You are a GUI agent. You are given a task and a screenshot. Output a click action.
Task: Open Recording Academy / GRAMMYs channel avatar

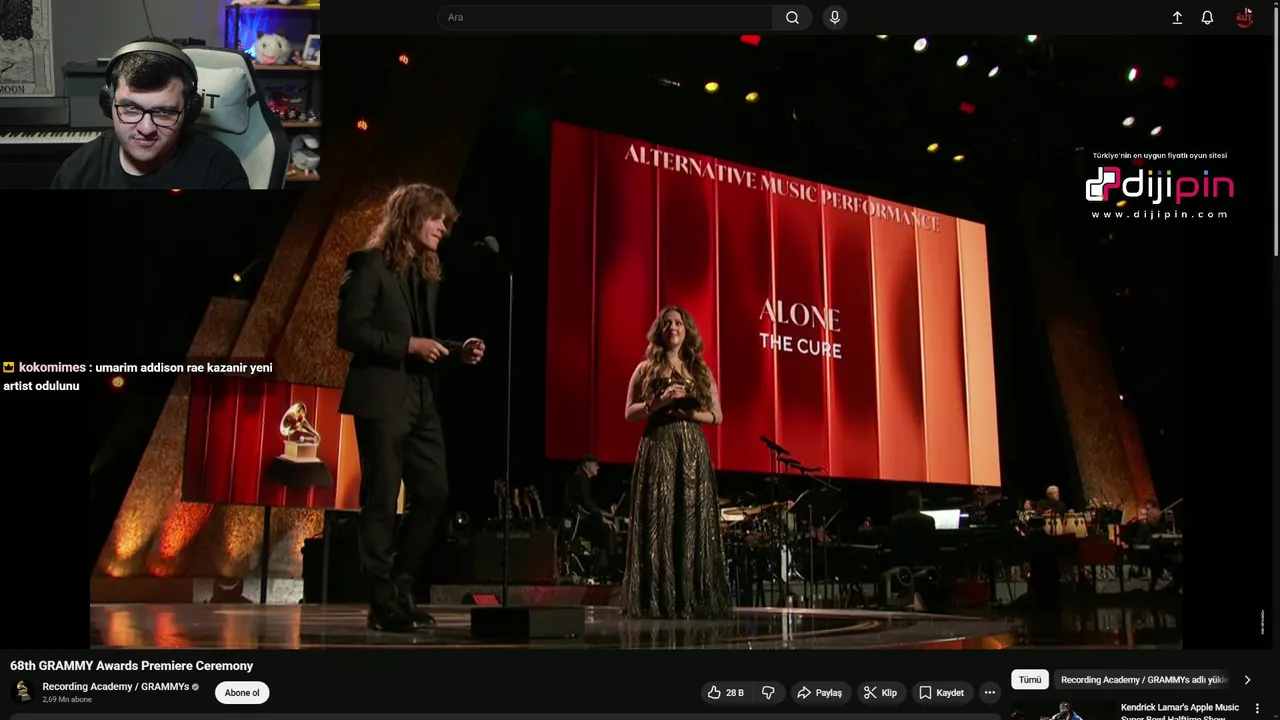22,692
